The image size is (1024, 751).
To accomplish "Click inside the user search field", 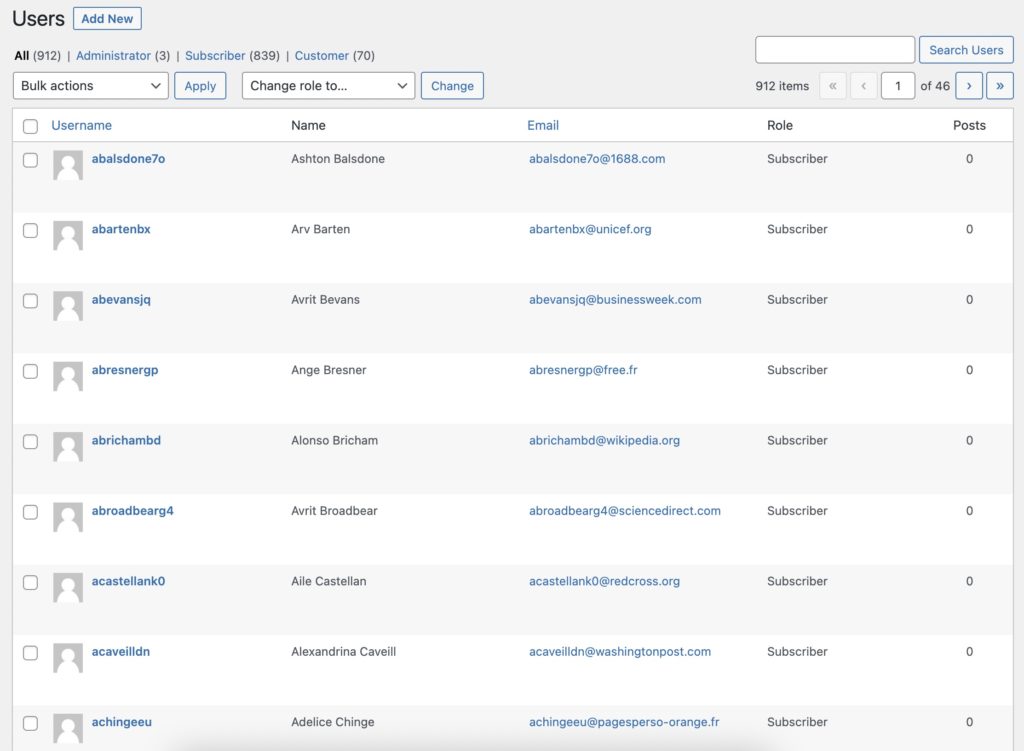I will tap(834, 49).
